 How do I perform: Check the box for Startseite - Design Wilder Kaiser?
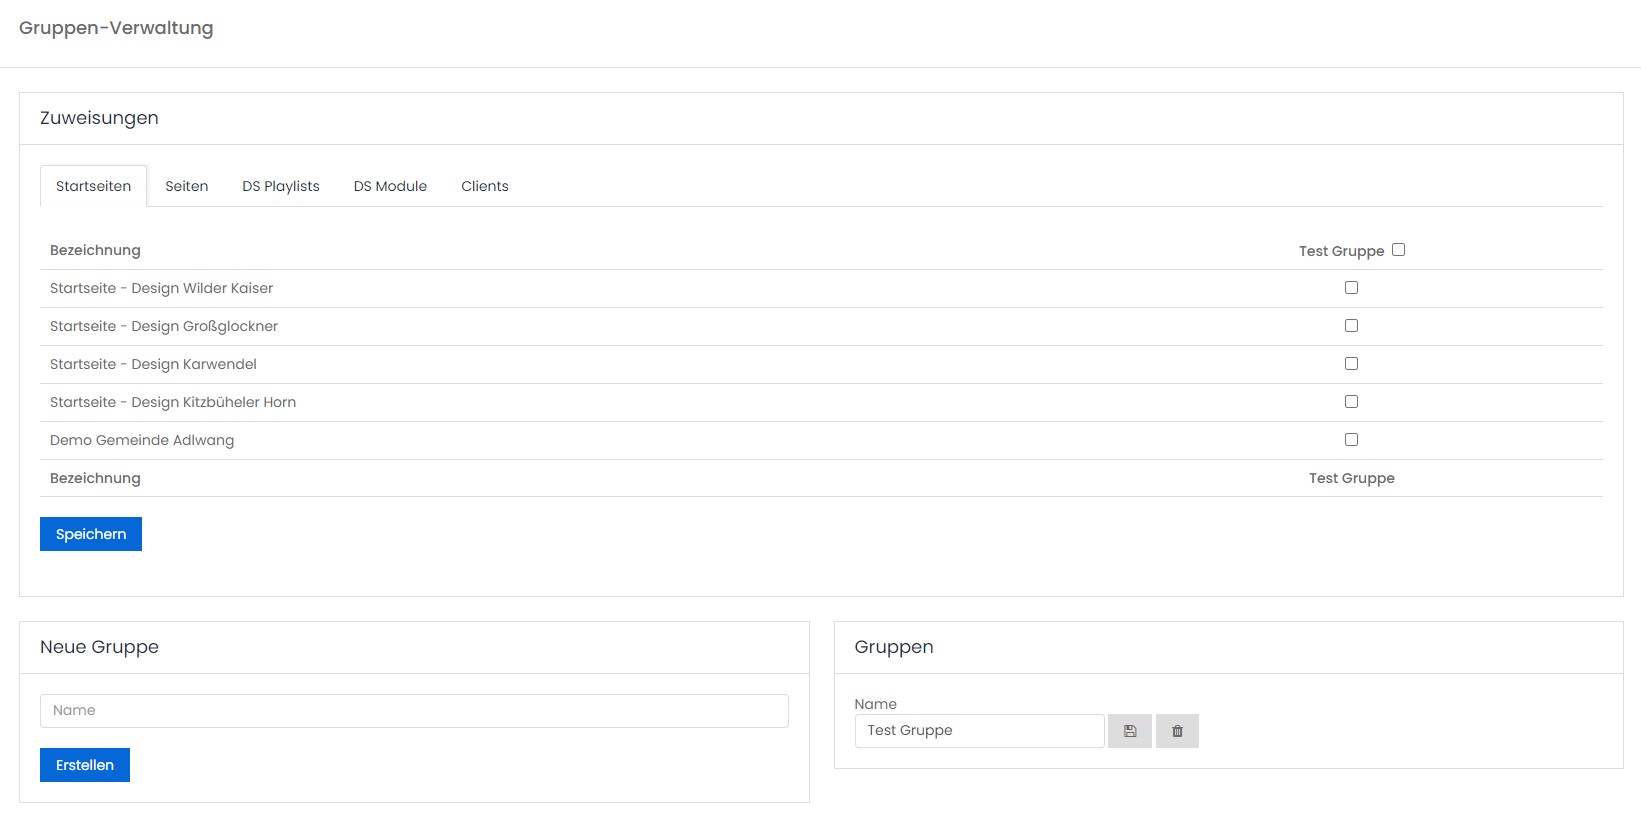point(1351,288)
